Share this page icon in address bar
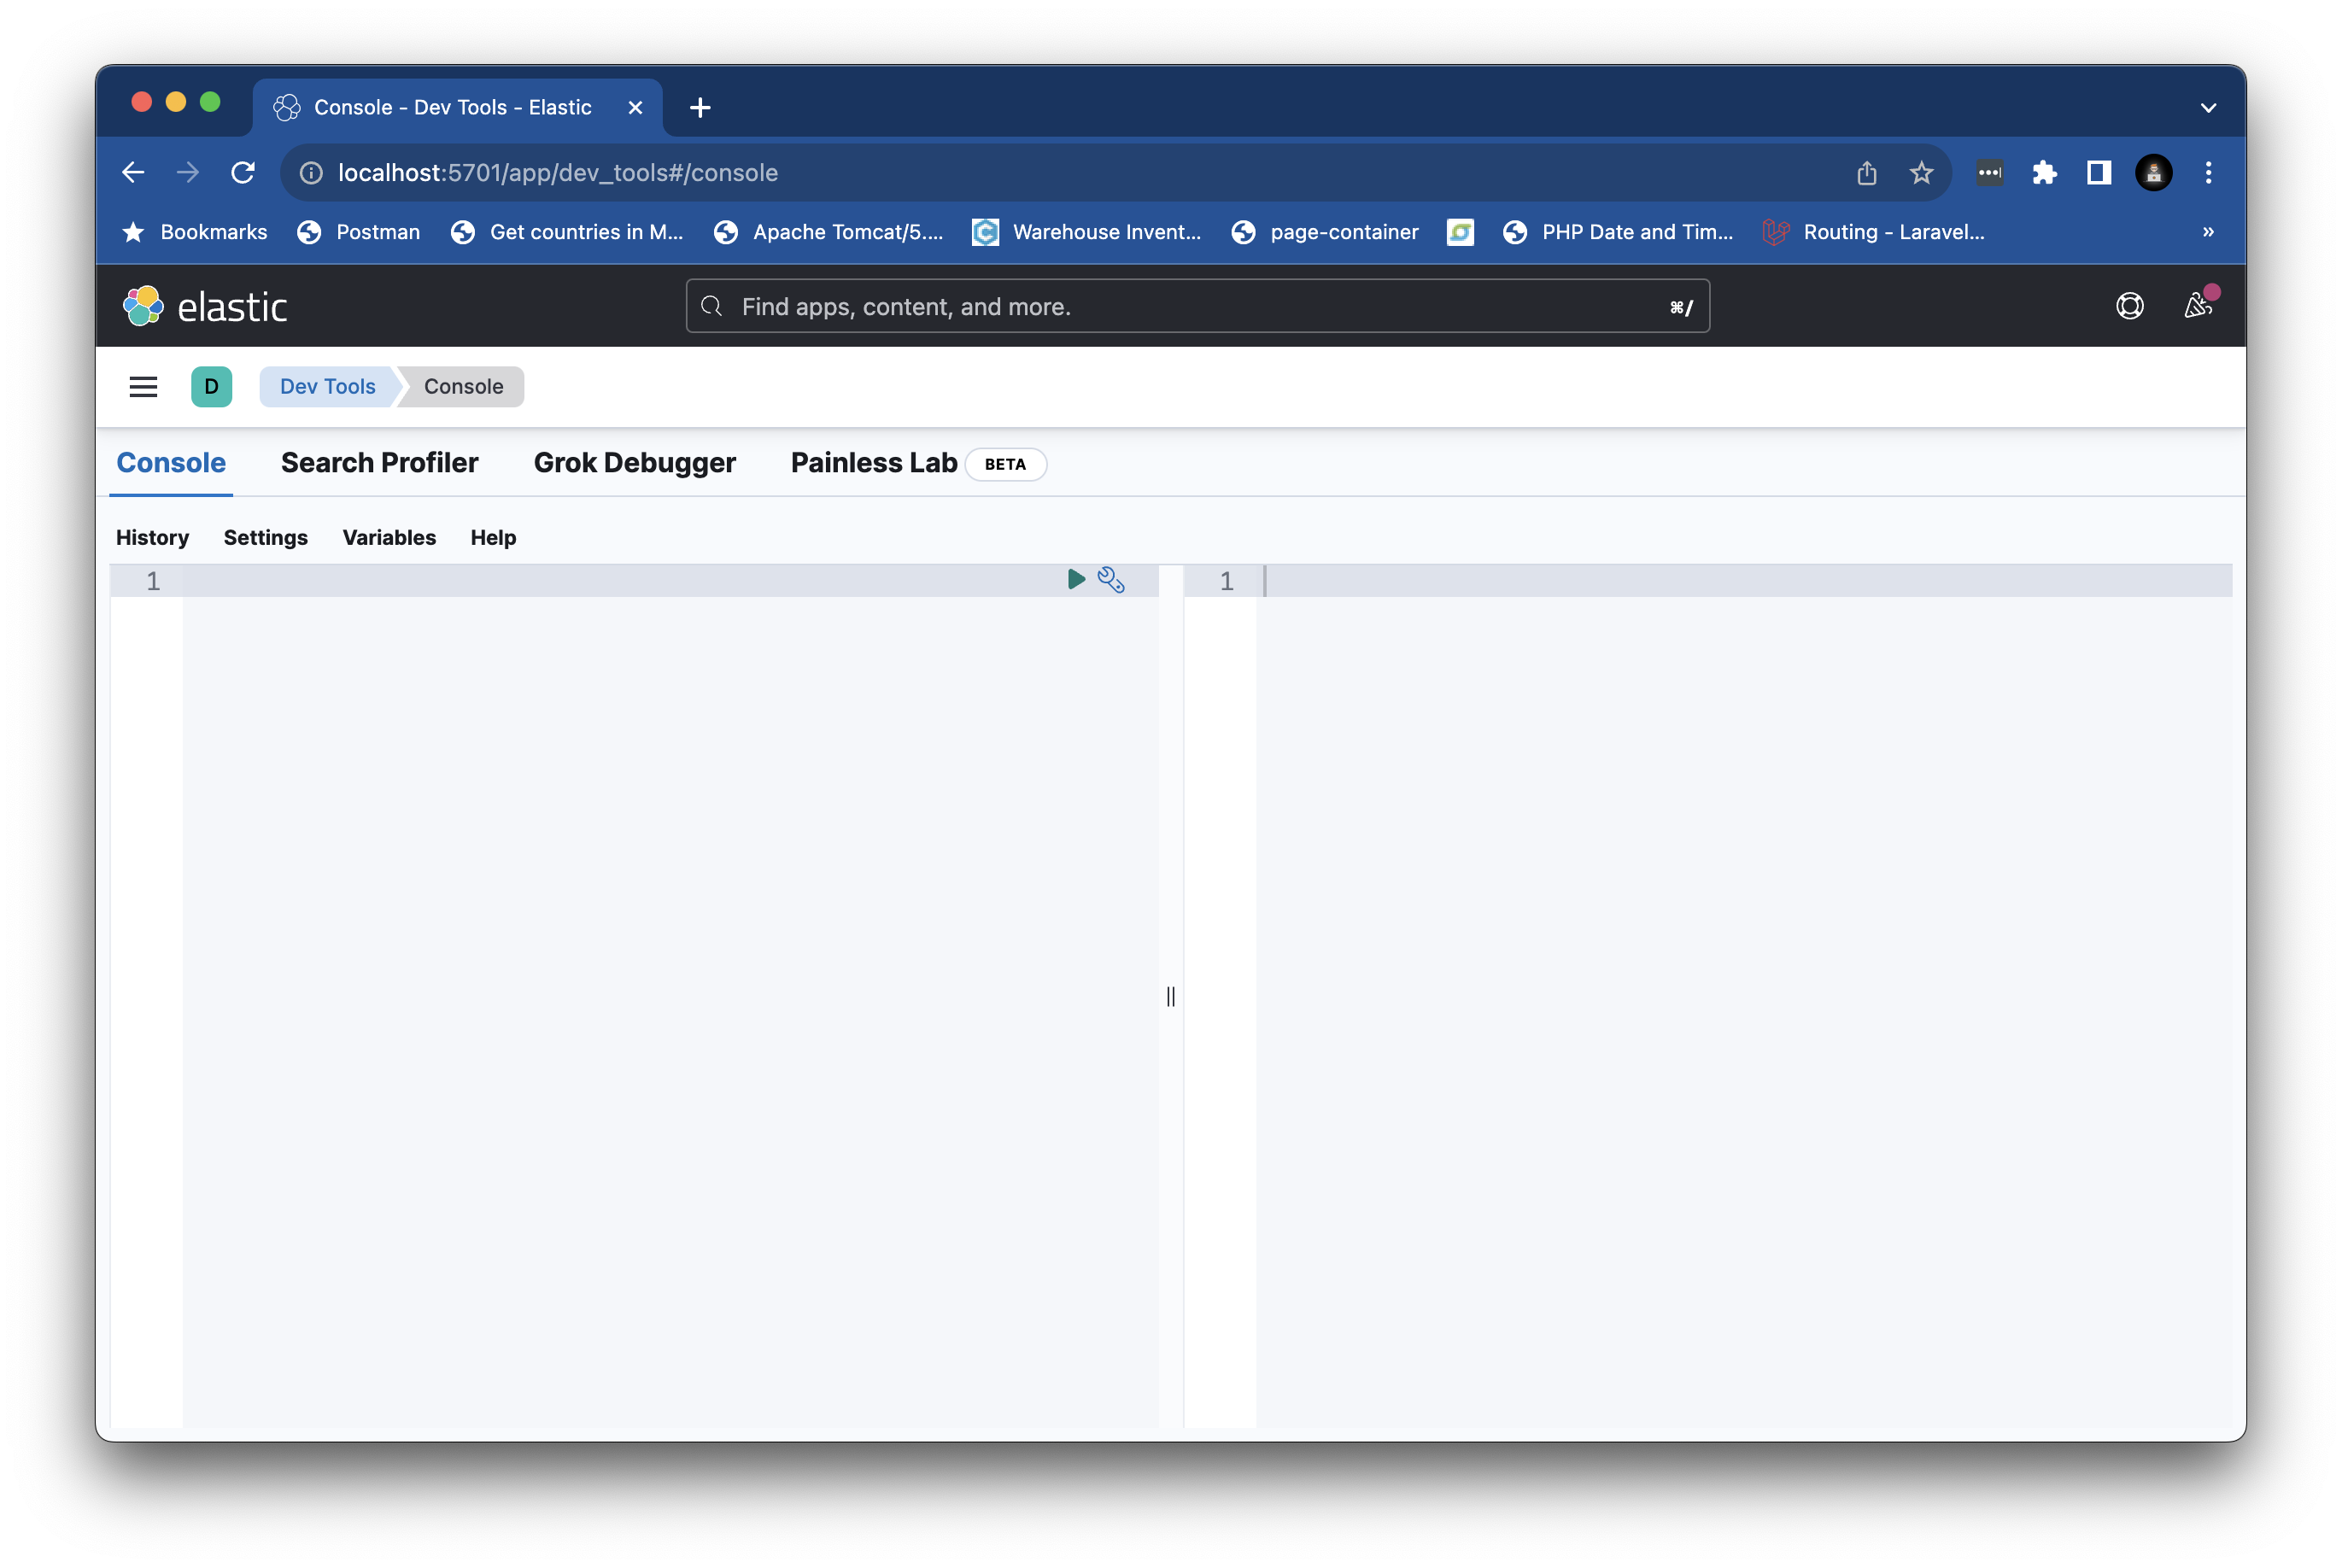Image resolution: width=2342 pixels, height=1568 pixels. click(x=1867, y=173)
